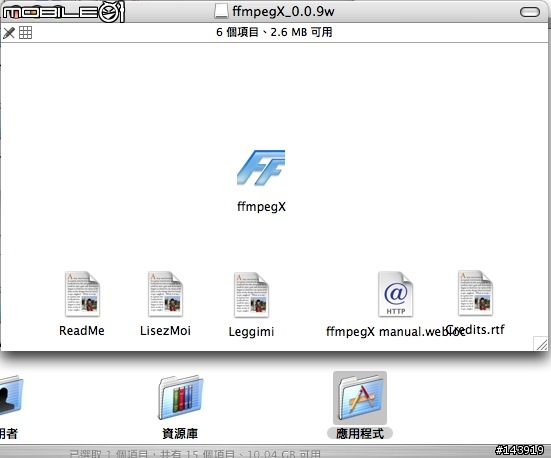The height and width of the screenshot is (458, 551).
Task: Select the ffmpegX application icon
Action: pos(261,168)
